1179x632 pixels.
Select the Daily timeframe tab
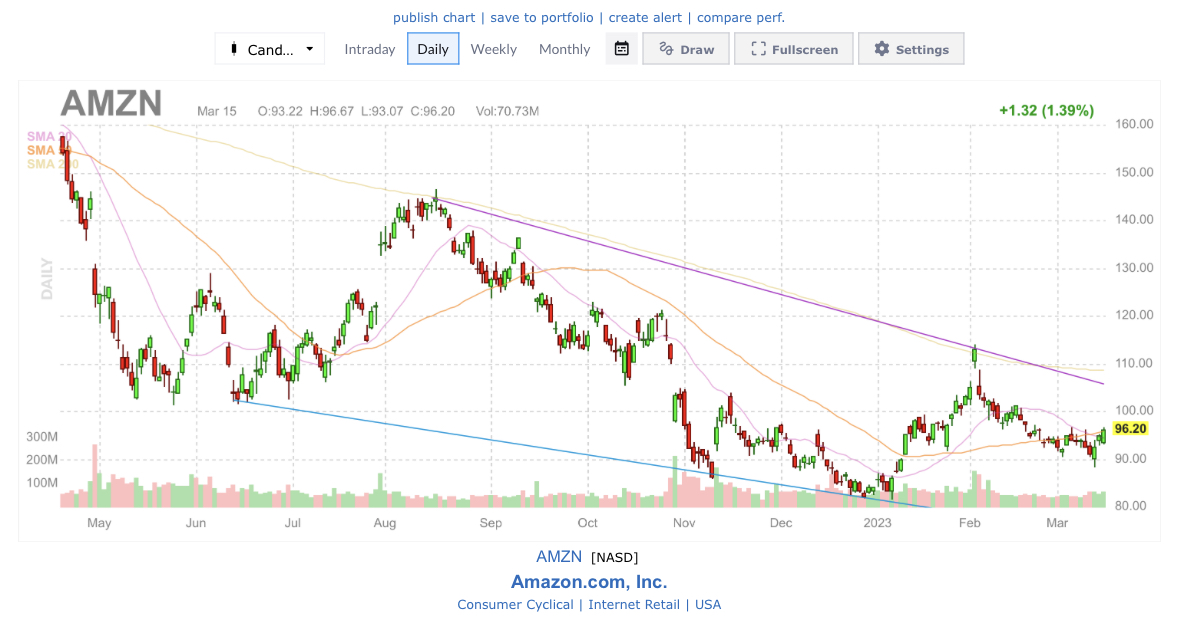pyautogui.click(x=433, y=49)
